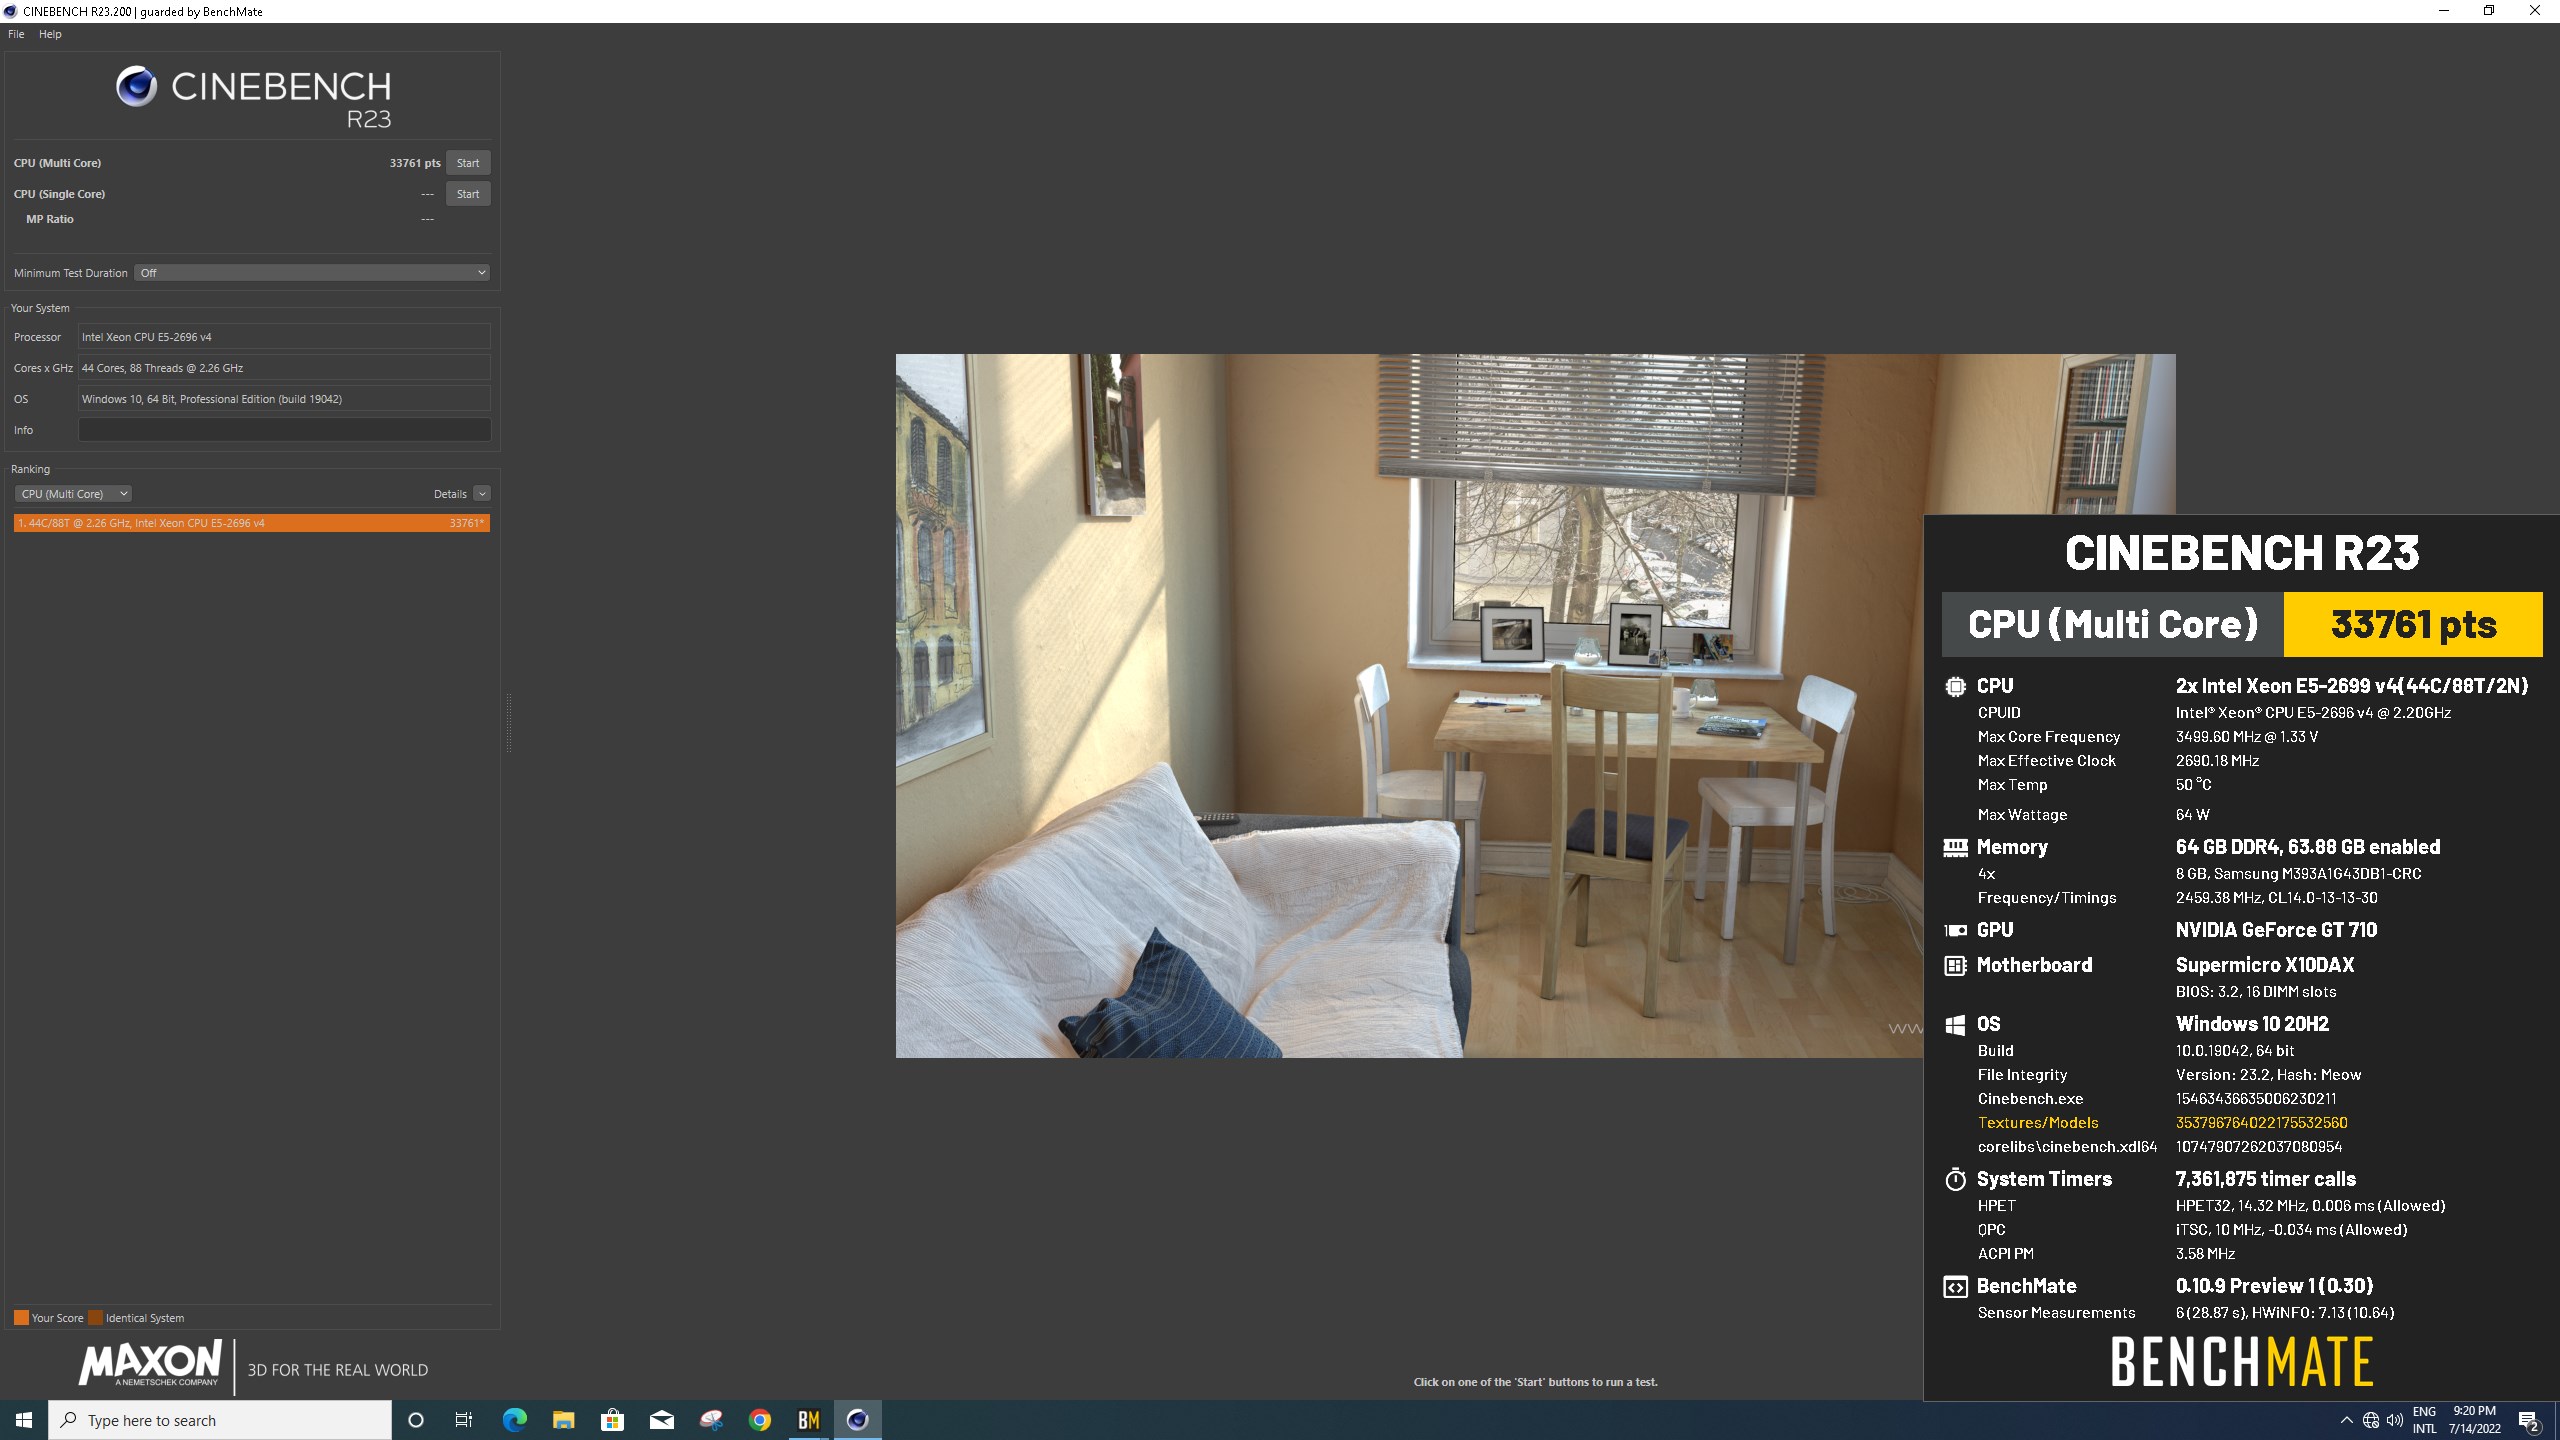Open the clock showing 9:20 PM
The image size is (2560, 1440).
click(2475, 1420)
